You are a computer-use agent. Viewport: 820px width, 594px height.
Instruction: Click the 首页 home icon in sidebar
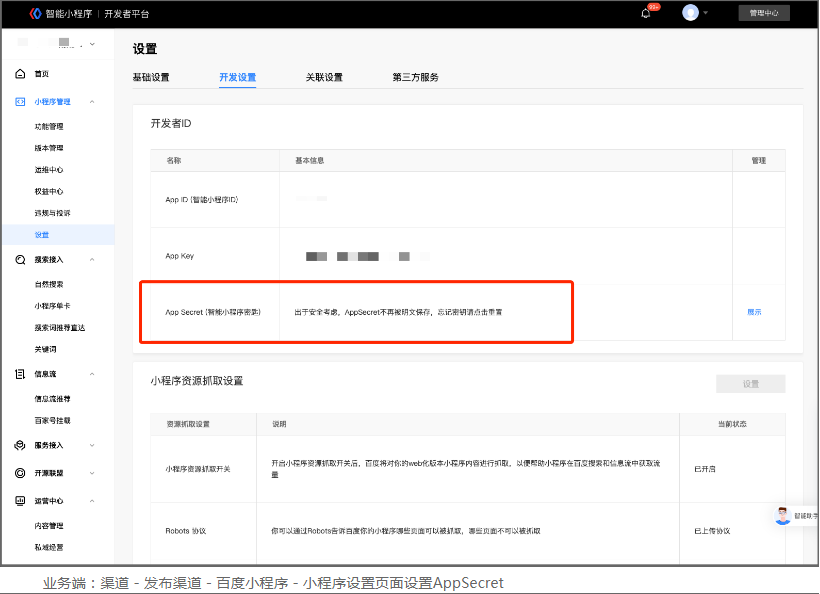click(x=20, y=74)
